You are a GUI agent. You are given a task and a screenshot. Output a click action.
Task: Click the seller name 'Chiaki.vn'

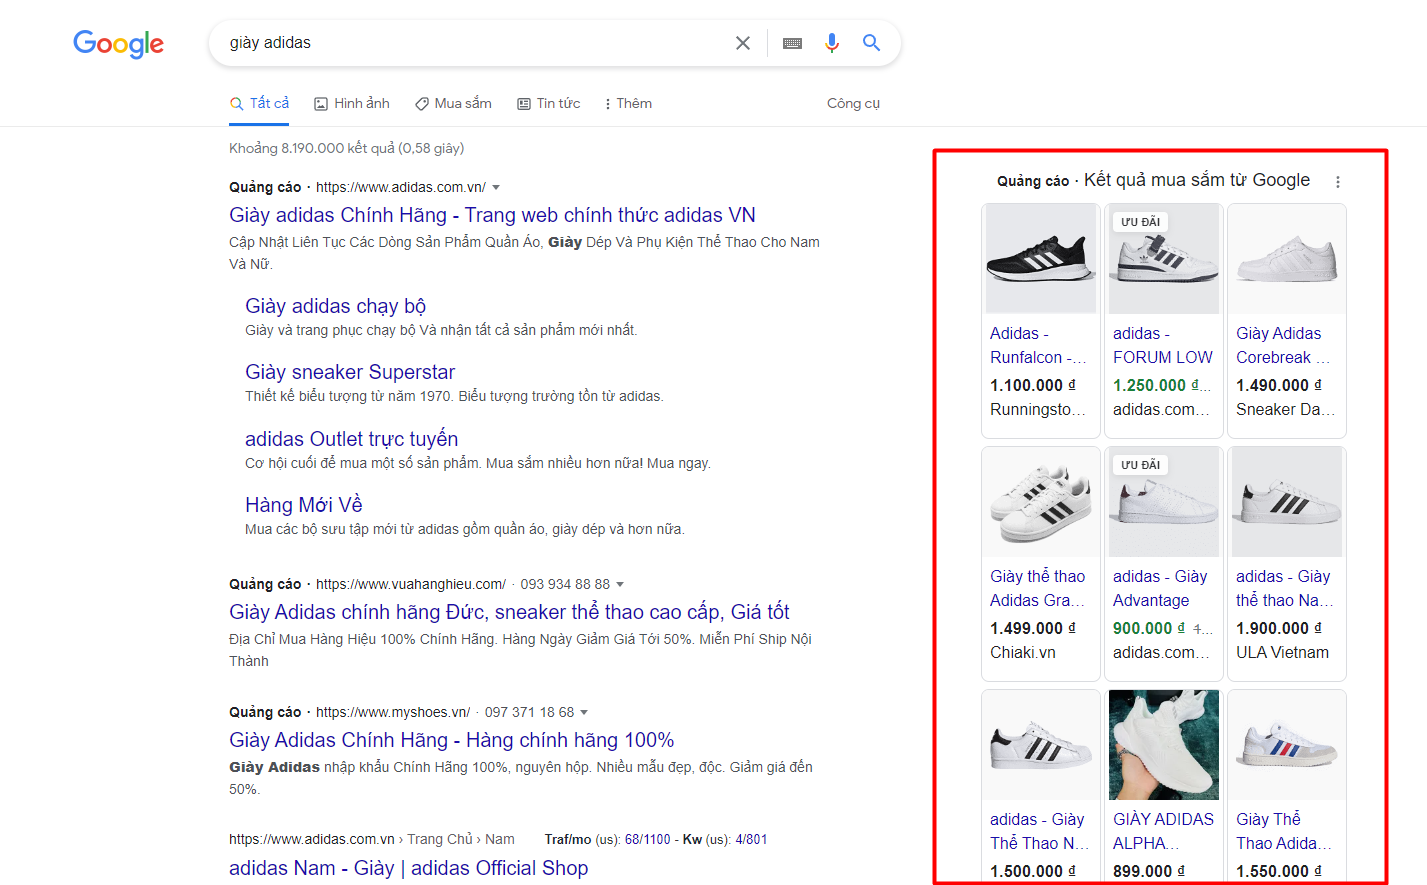[x=1023, y=652]
